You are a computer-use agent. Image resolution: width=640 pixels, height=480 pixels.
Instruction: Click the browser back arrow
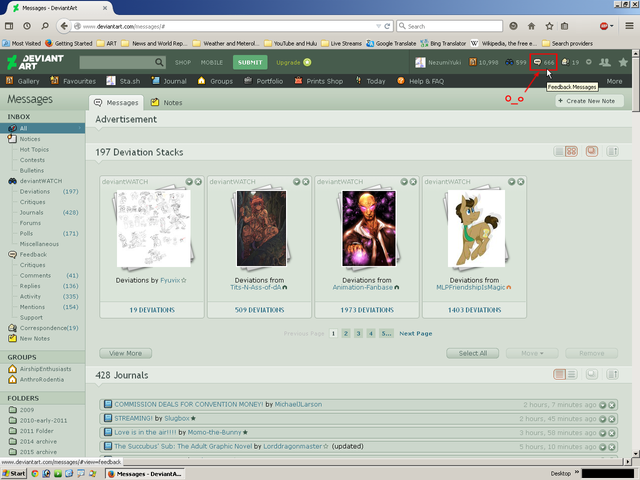coord(64,26)
